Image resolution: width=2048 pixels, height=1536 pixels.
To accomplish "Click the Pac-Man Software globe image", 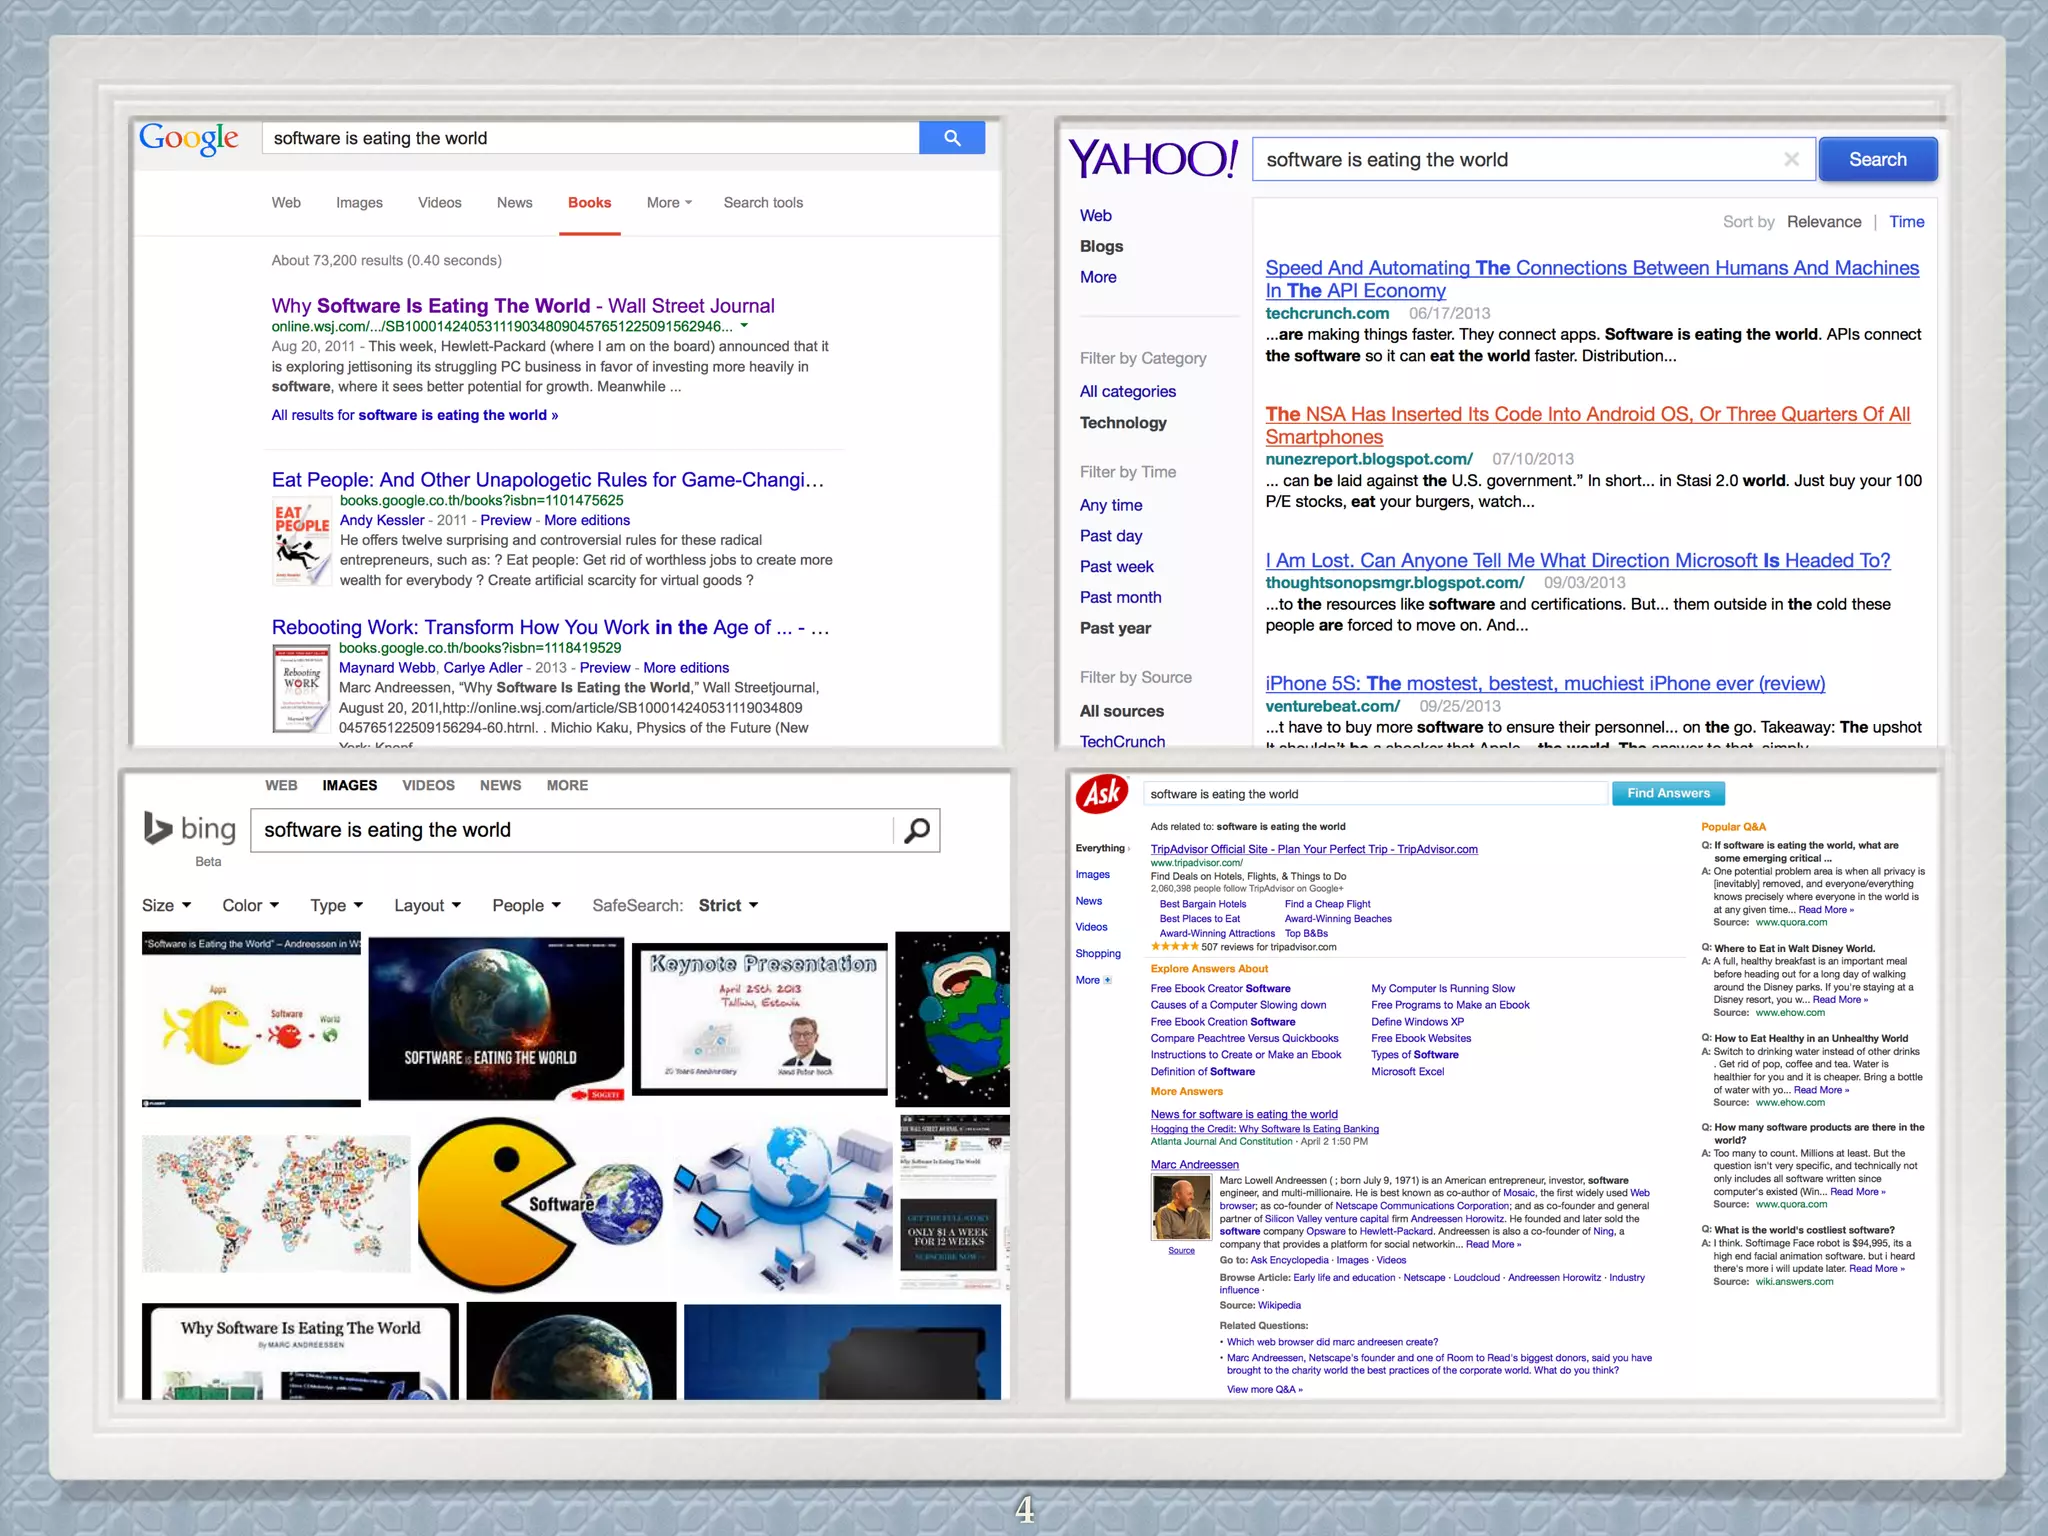I will pyautogui.click(x=540, y=1203).
